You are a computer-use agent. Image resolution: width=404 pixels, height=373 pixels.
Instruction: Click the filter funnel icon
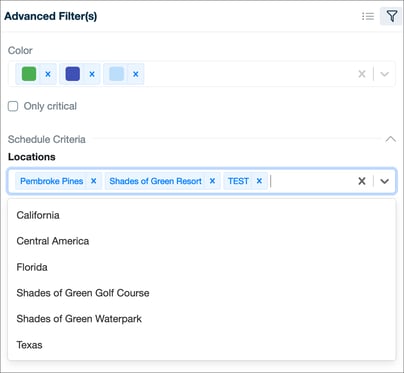tap(392, 16)
